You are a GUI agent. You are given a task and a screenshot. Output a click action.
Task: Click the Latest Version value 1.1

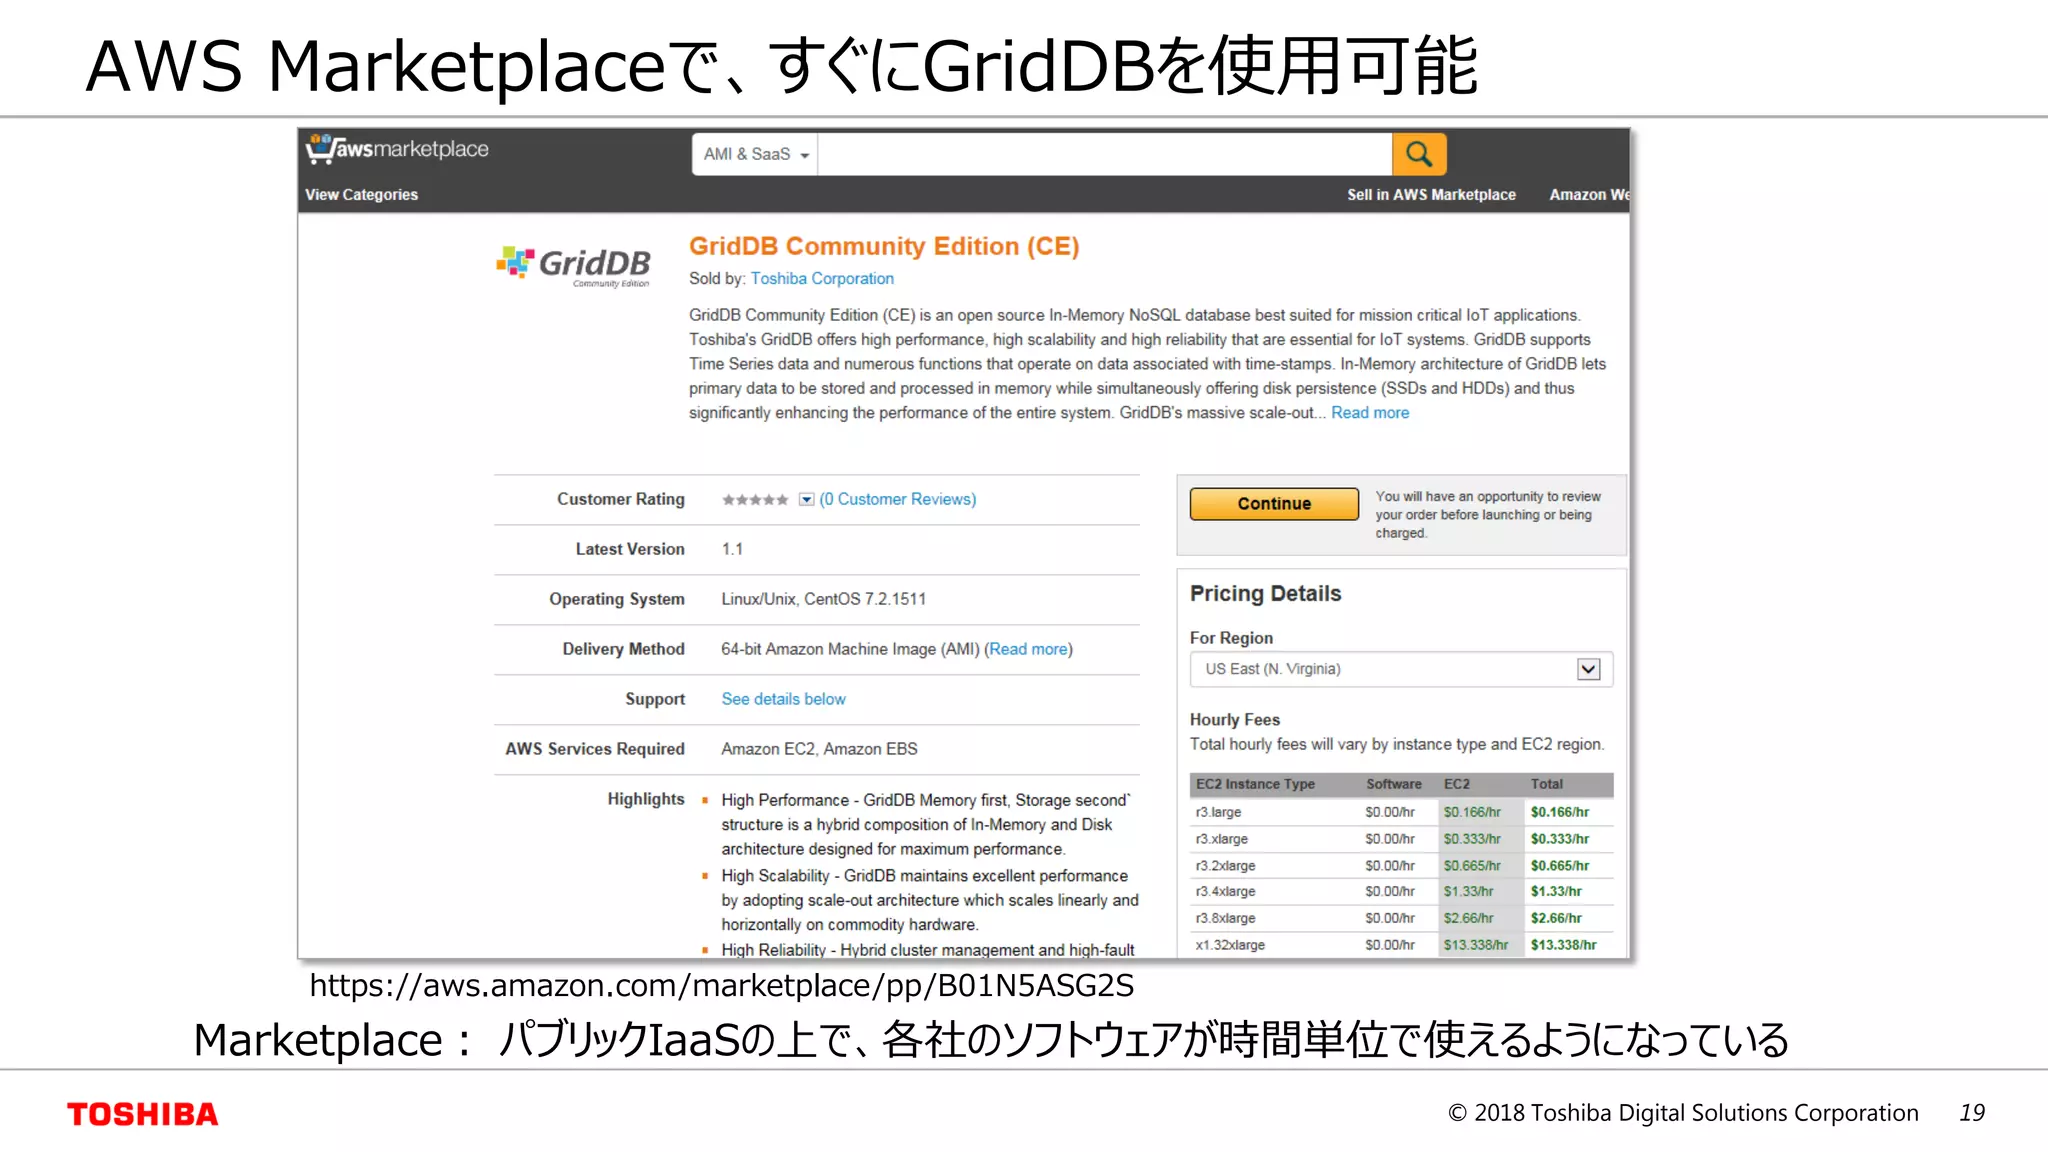(x=732, y=549)
